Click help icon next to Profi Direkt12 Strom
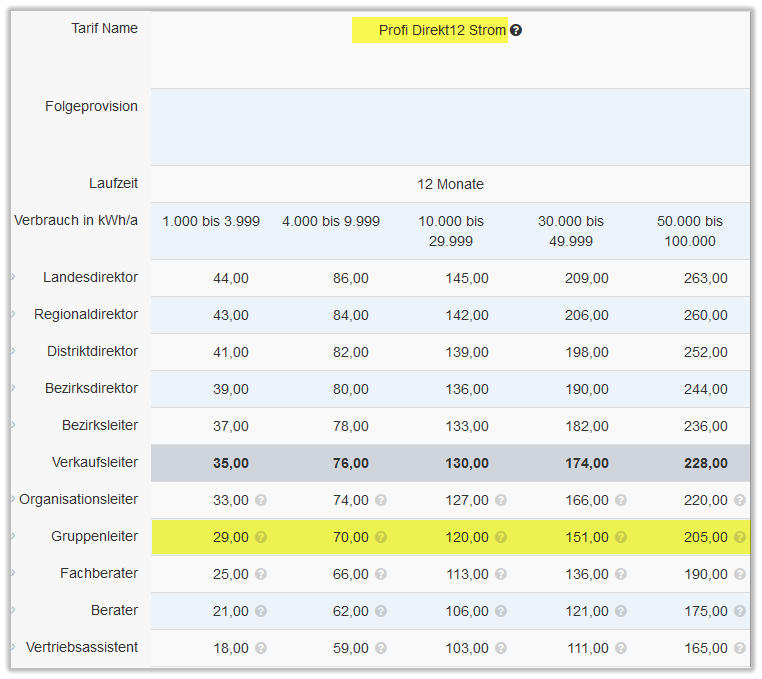The image size is (762, 679). click(516, 31)
